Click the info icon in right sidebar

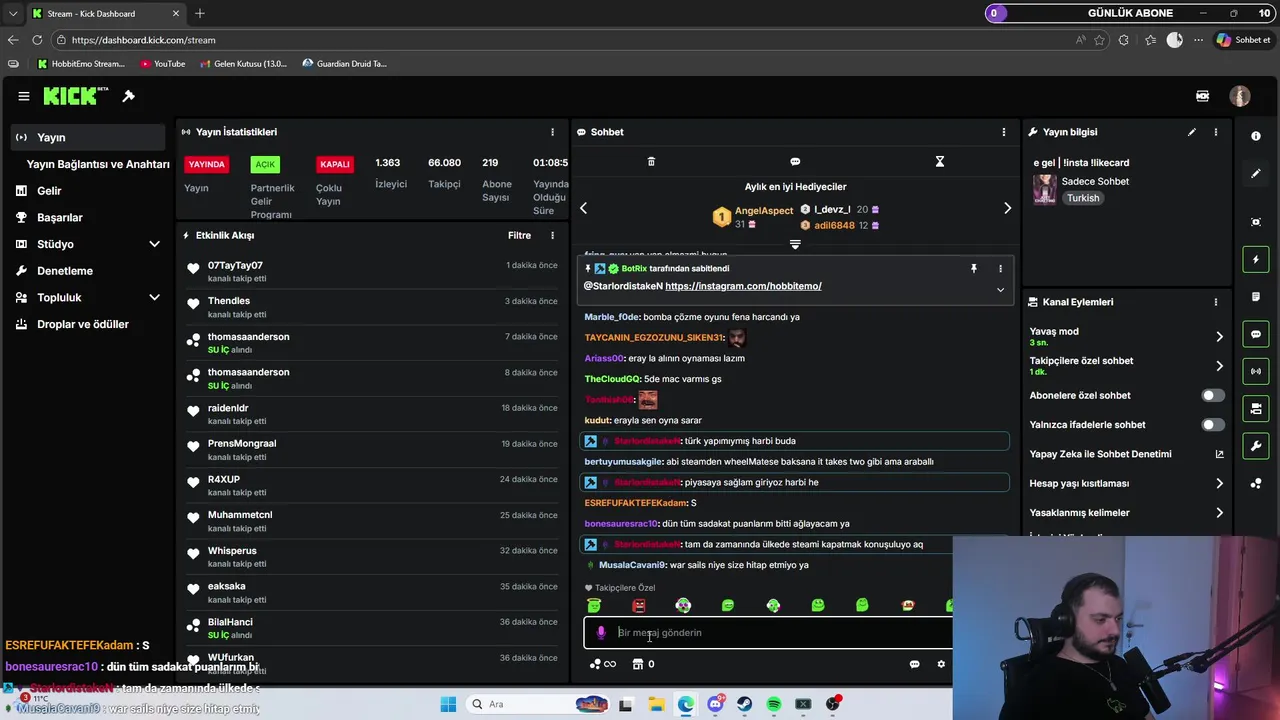click(x=1256, y=136)
